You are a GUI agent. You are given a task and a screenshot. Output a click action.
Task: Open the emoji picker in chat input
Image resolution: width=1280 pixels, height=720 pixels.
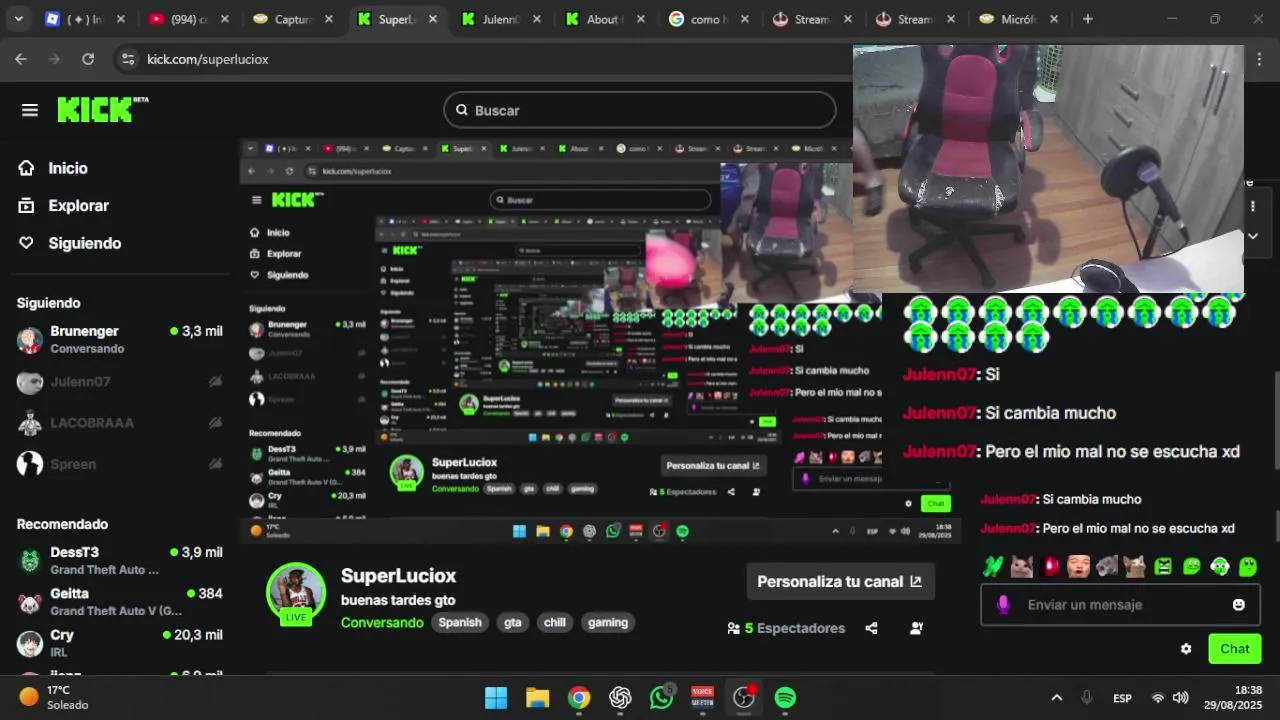(x=1239, y=604)
